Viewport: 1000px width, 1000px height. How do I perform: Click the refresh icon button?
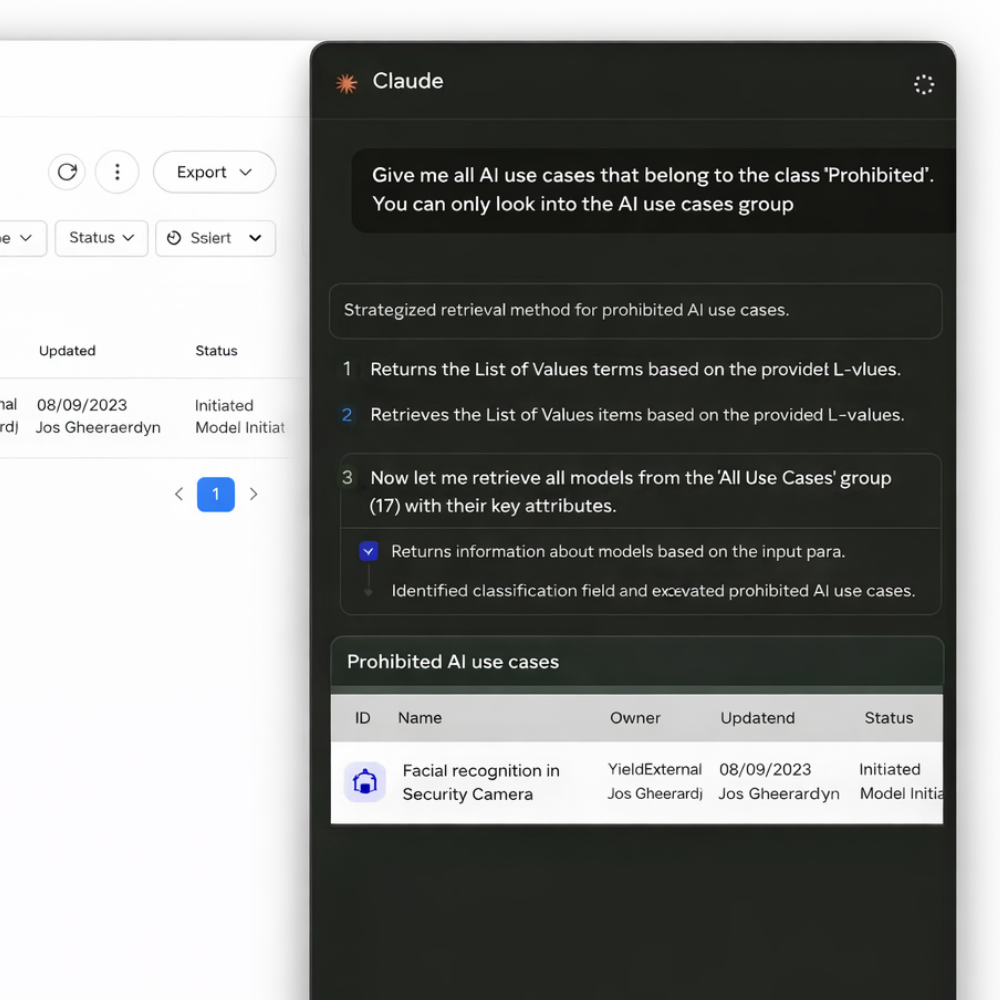tap(67, 172)
